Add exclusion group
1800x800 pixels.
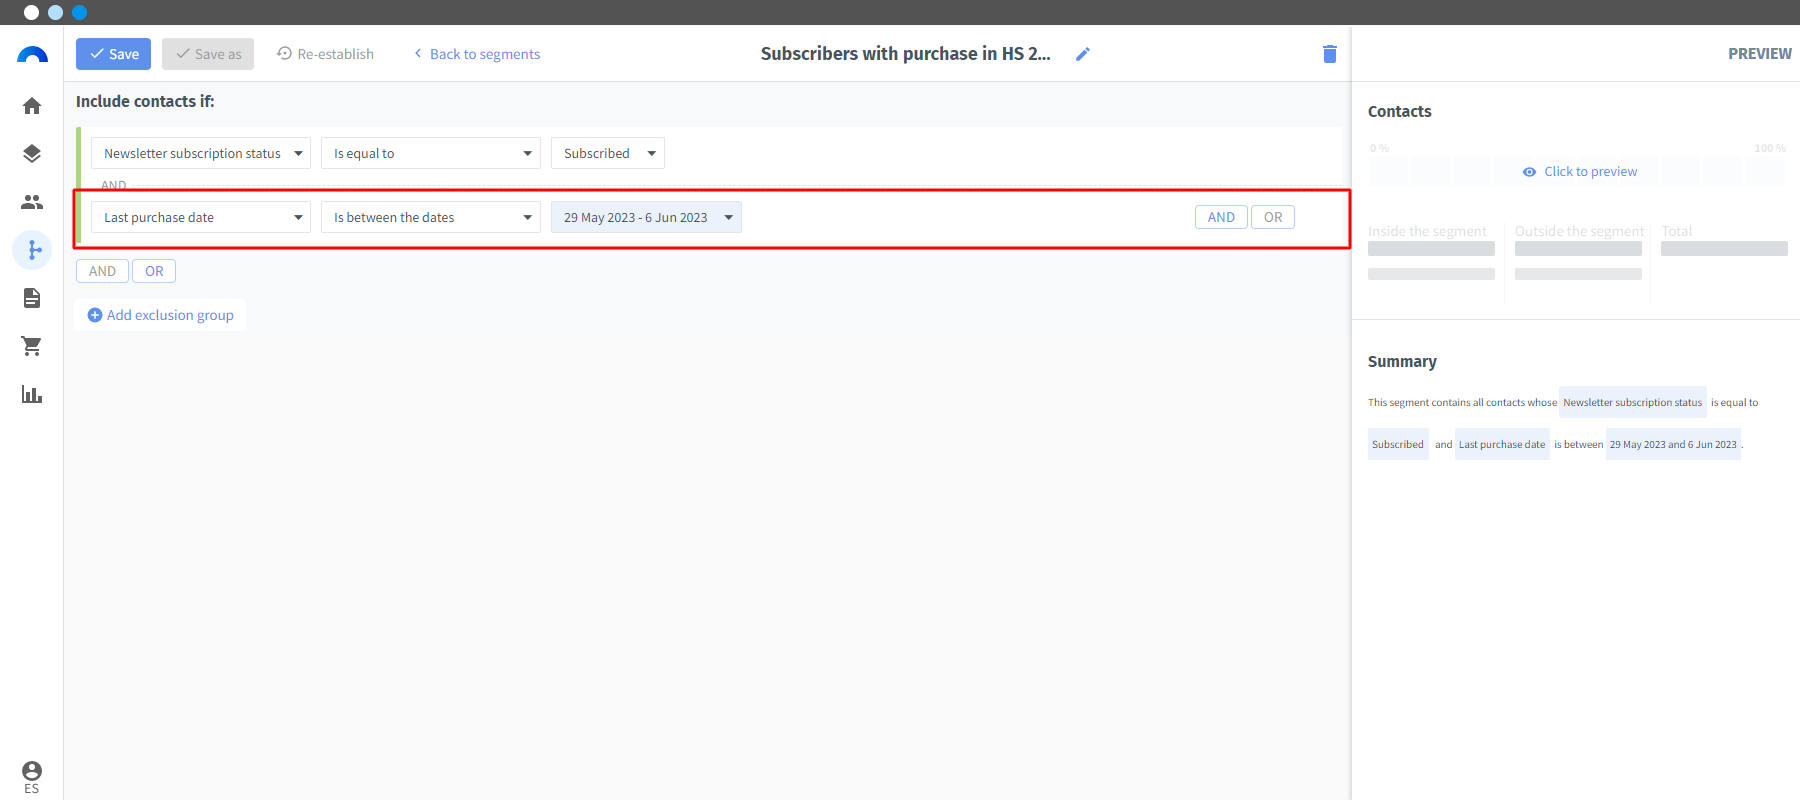160,315
